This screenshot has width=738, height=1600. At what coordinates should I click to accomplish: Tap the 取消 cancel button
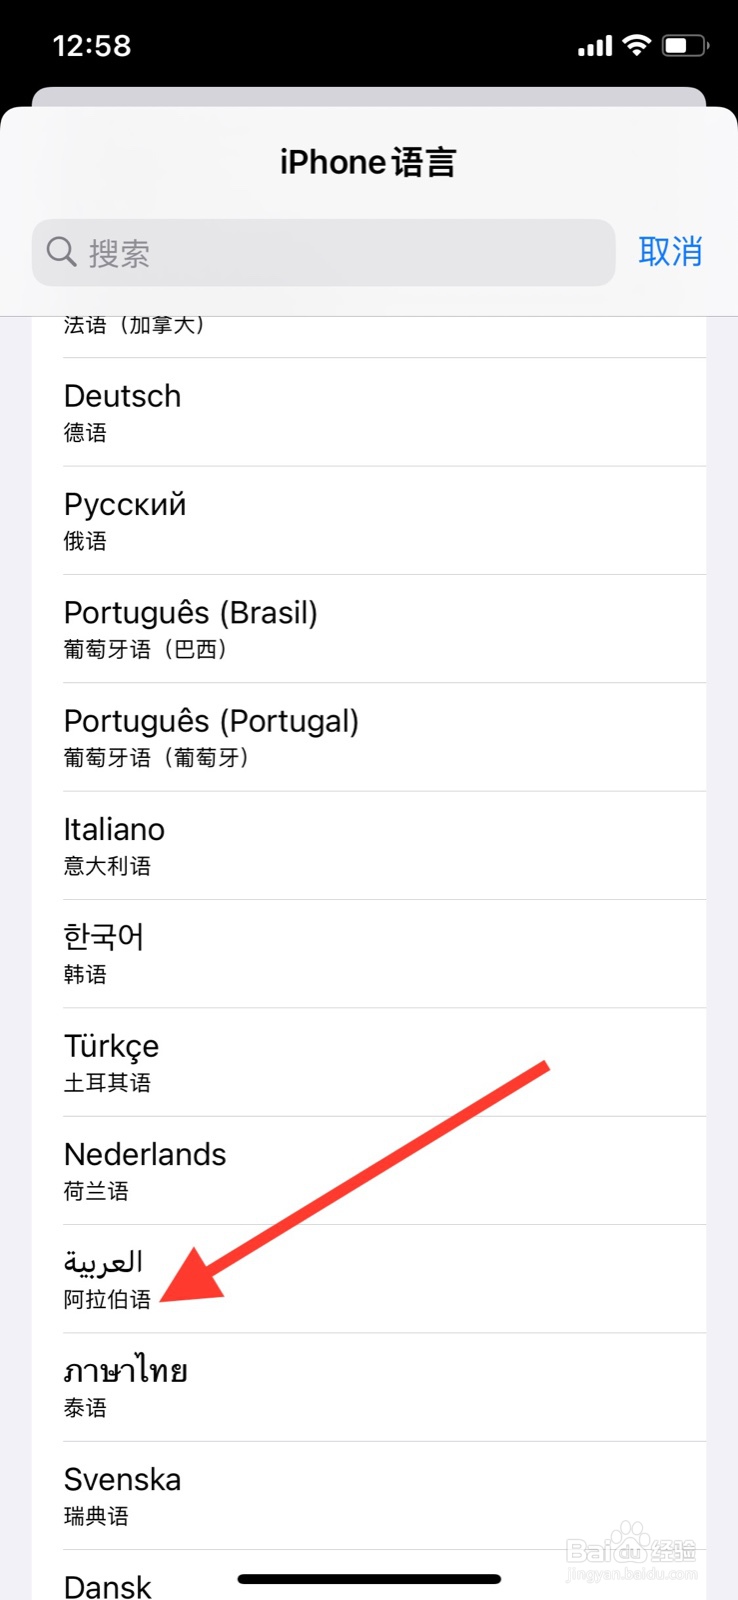click(670, 252)
